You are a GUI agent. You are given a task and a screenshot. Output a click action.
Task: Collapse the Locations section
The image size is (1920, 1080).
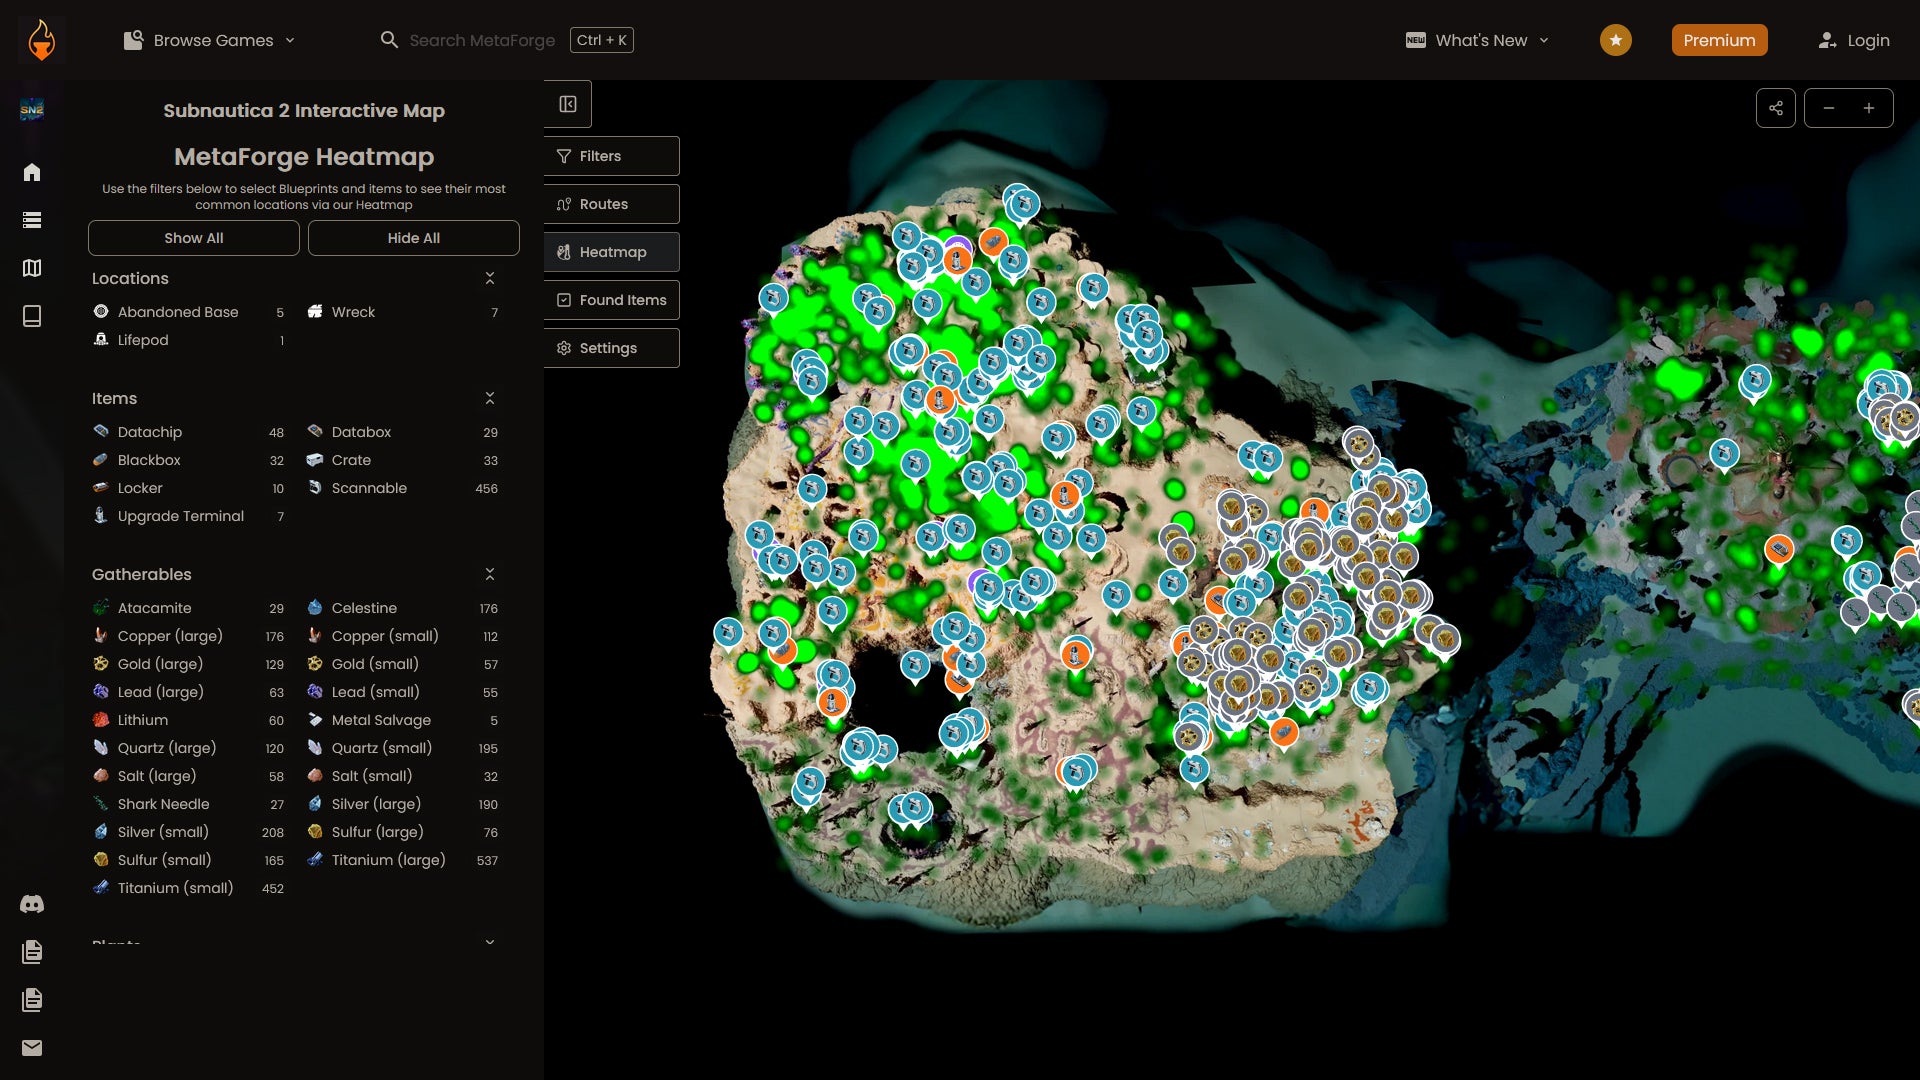coord(490,278)
